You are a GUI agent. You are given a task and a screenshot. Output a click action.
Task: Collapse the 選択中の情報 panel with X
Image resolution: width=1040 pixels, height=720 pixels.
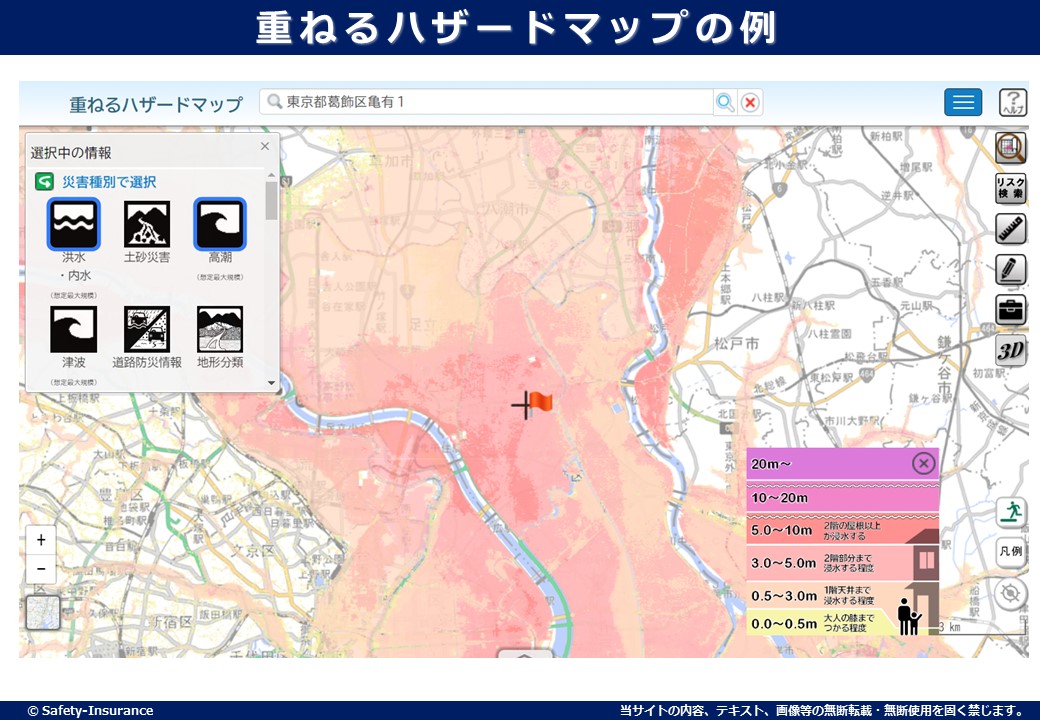(x=265, y=146)
